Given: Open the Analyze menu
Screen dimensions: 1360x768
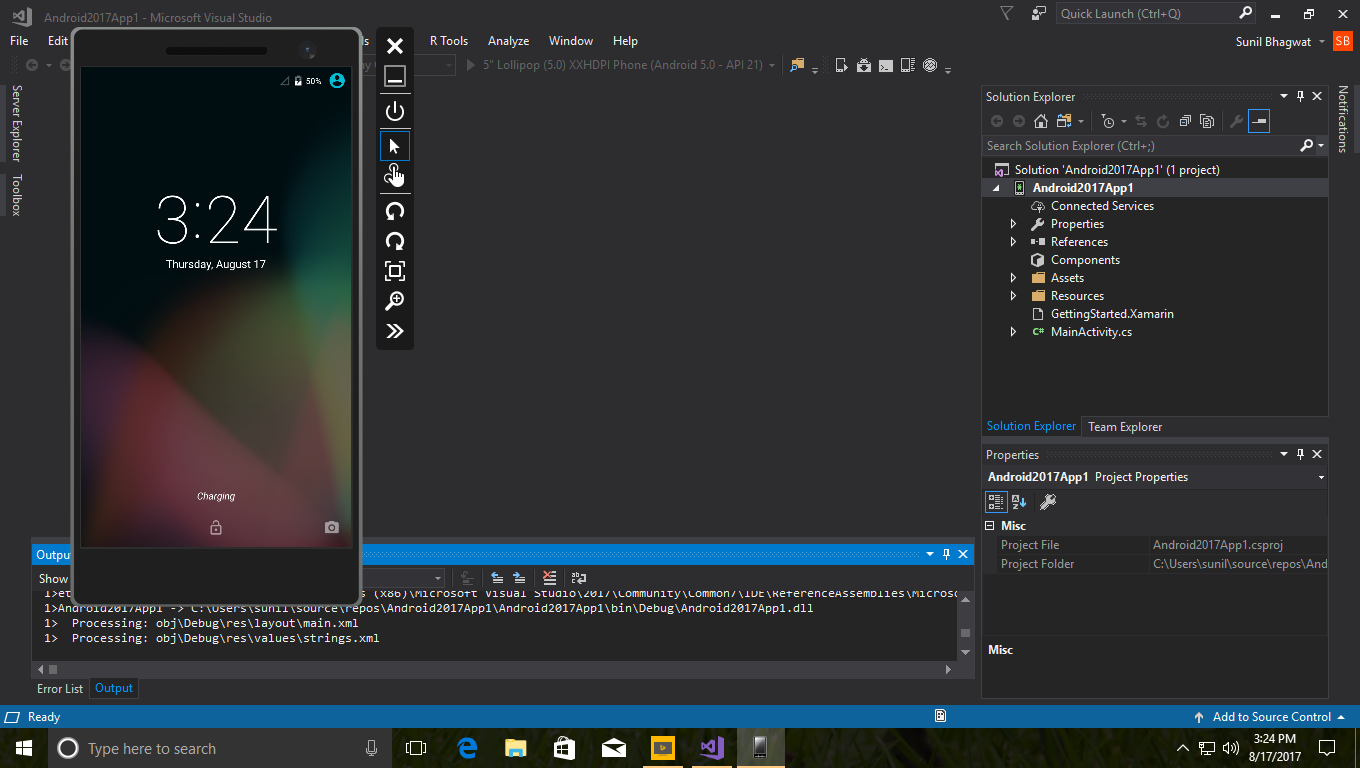Looking at the screenshot, I should tap(508, 41).
